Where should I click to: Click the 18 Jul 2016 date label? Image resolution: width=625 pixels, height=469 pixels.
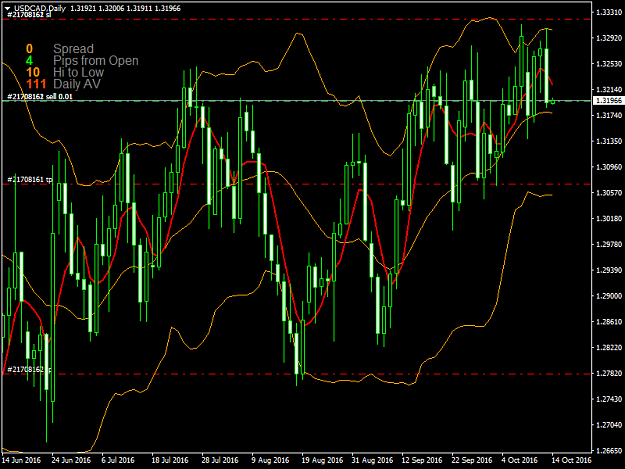(x=170, y=460)
